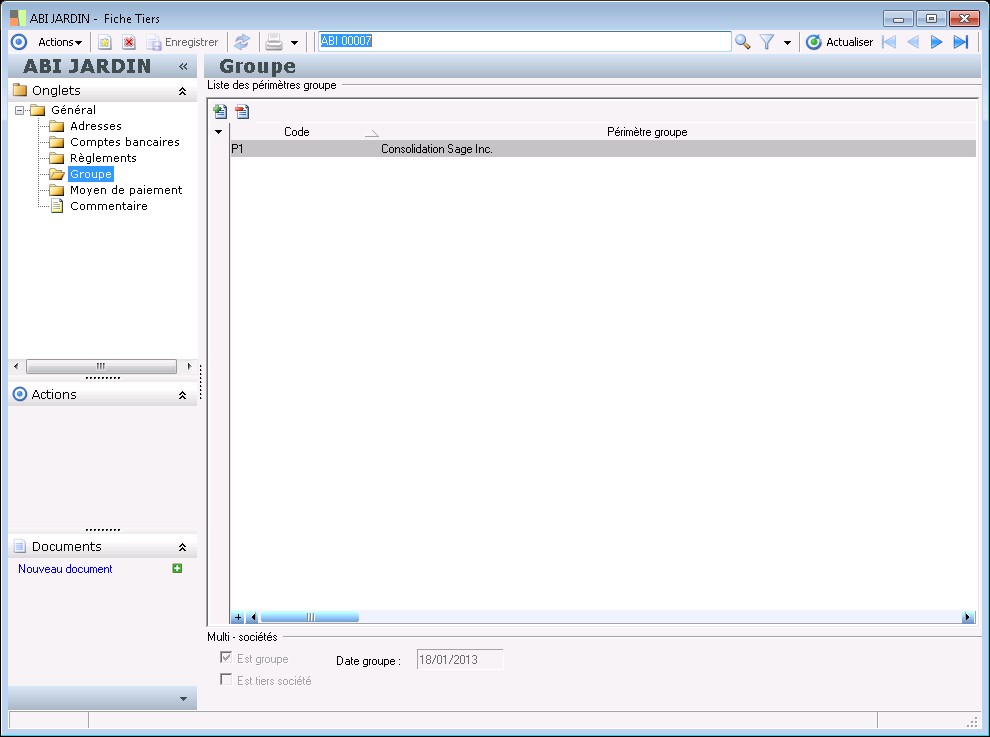The image size is (990, 737).
Task: Click the printer icon
Action: [x=274, y=42]
